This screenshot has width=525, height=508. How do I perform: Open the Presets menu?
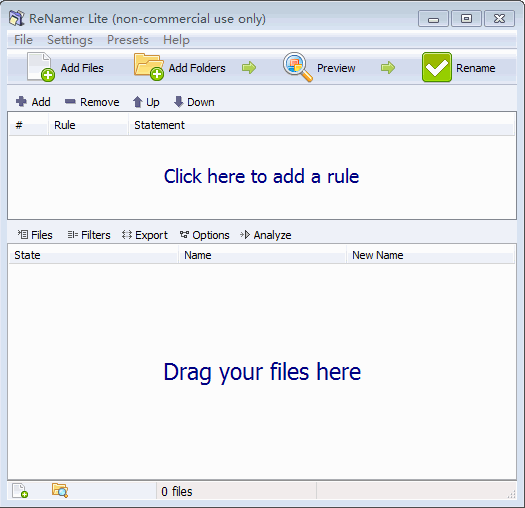pos(128,40)
